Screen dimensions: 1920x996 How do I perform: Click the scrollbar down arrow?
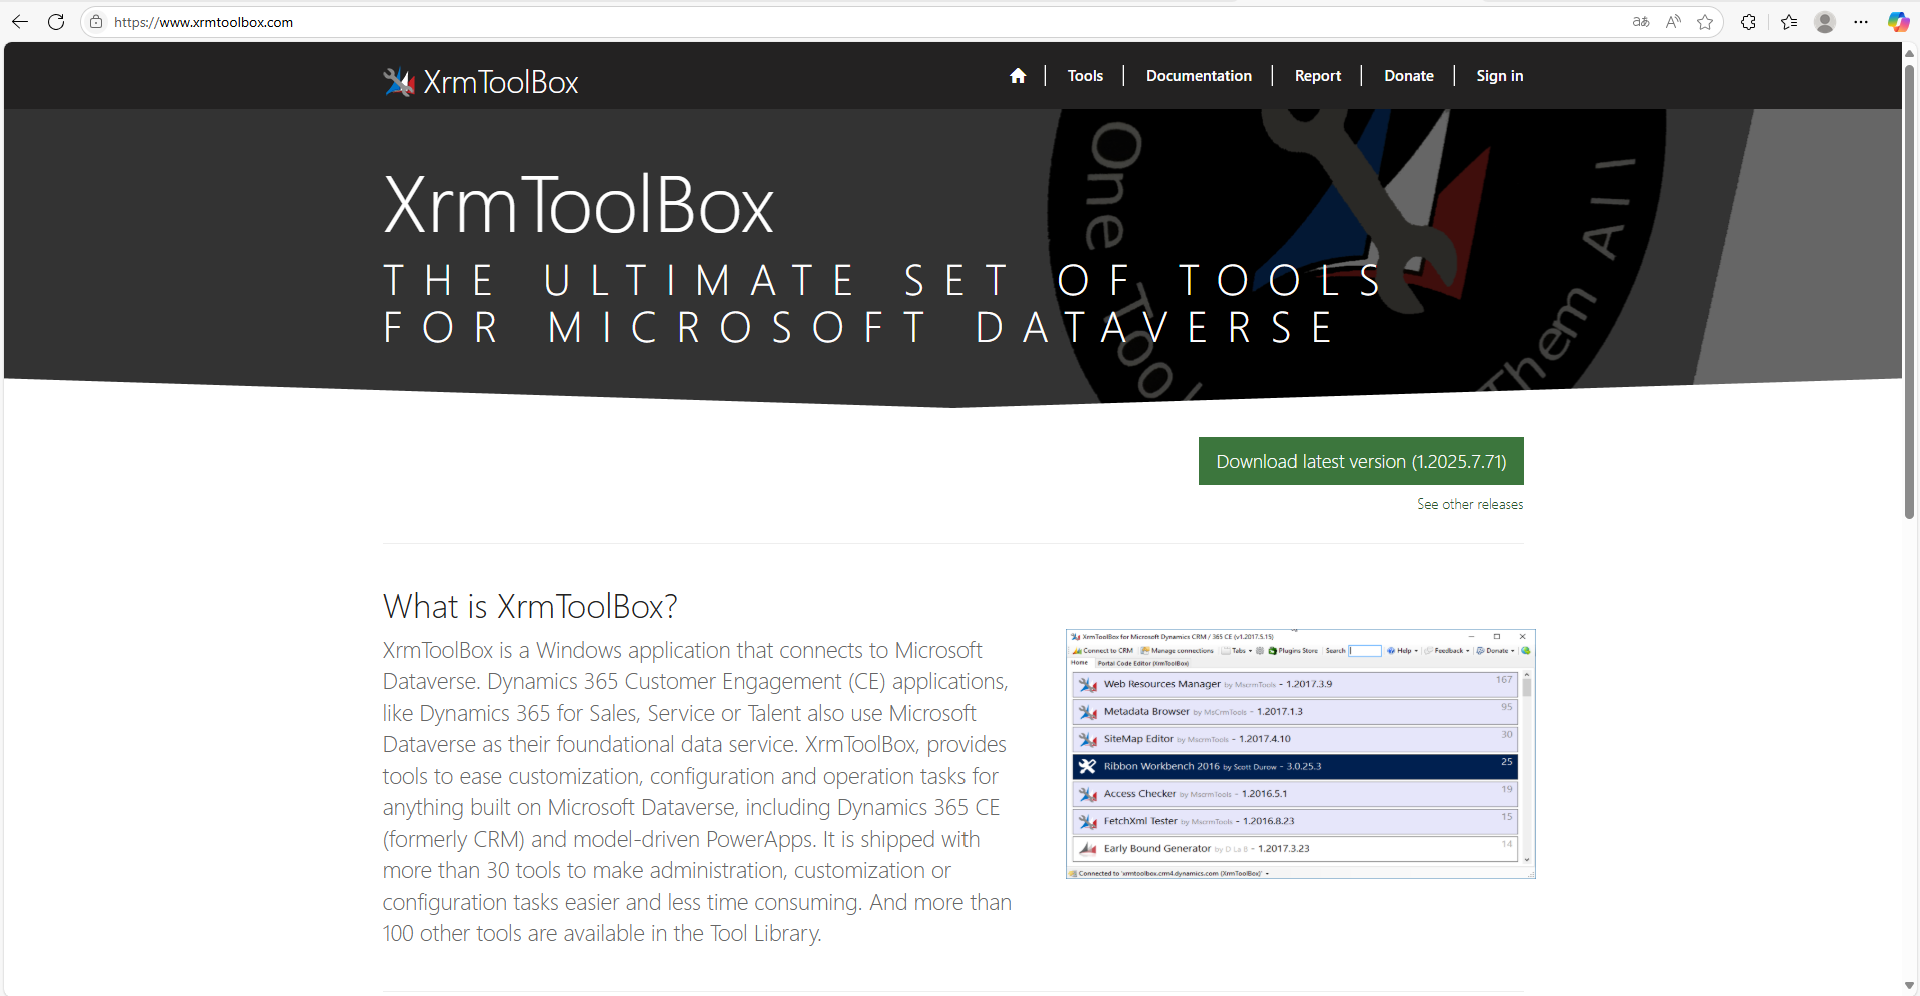click(1909, 986)
